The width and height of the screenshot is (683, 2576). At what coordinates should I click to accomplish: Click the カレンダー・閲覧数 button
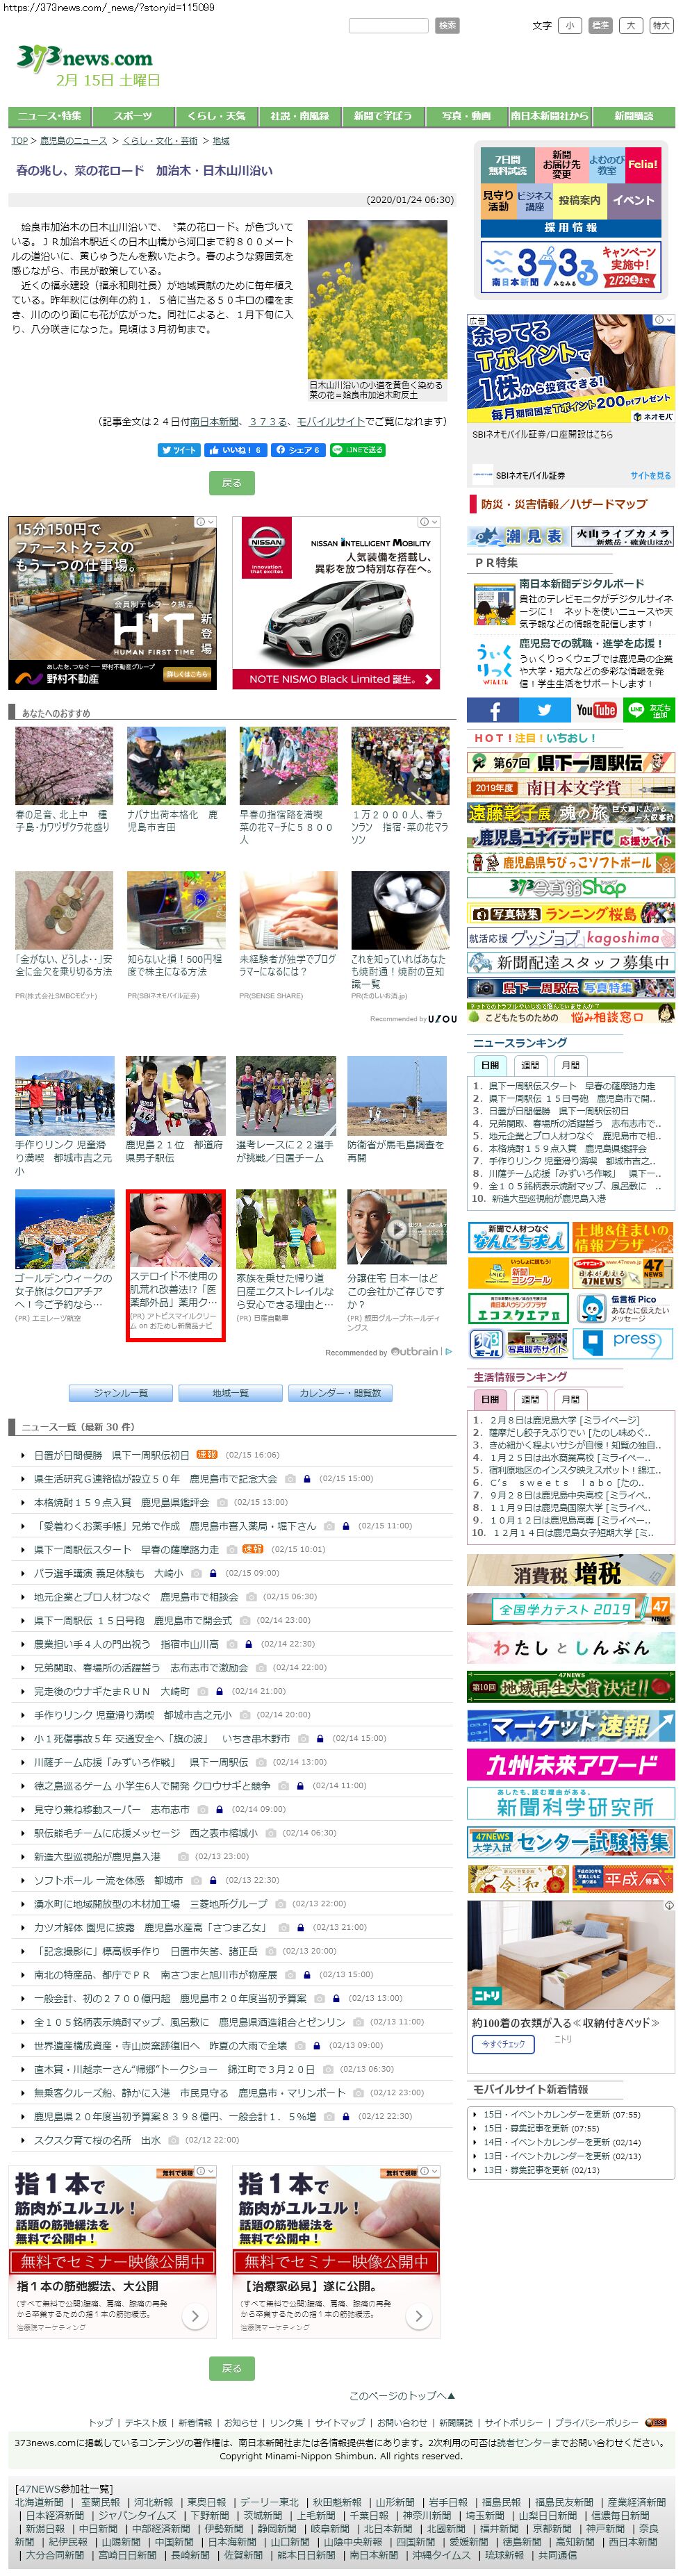[x=340, y=1393]
